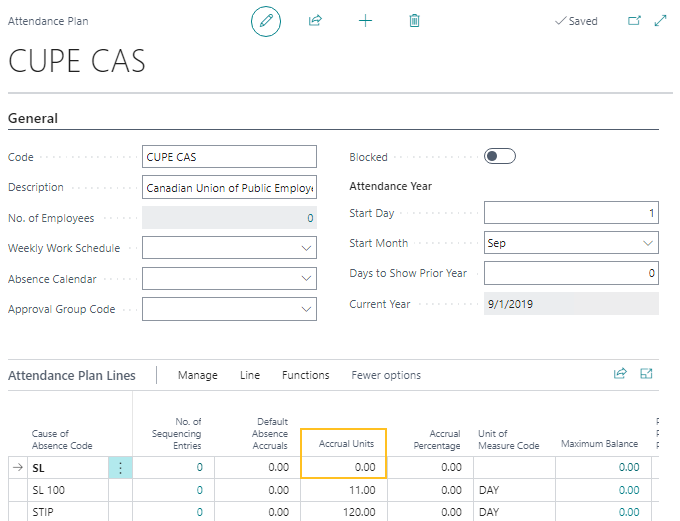Click the Days to Show Prior Year field
This screenshot has width=680, height=521.
coord(571,273)
